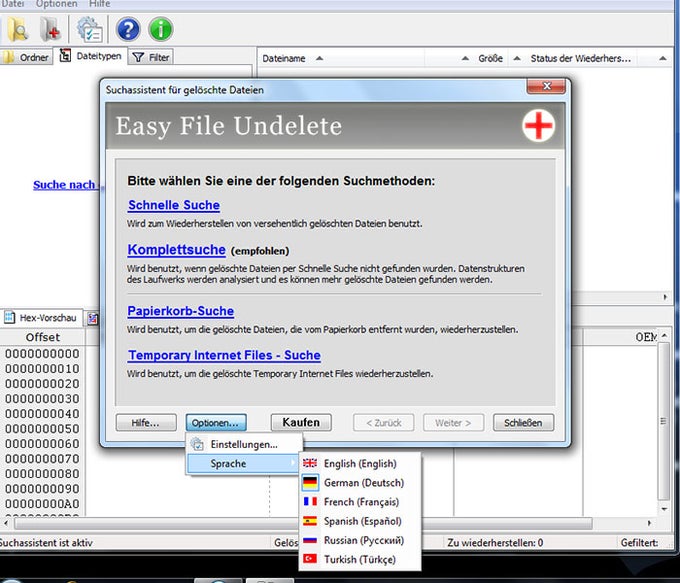Open the settings gear checklist toolbar icon

[89, 29]
